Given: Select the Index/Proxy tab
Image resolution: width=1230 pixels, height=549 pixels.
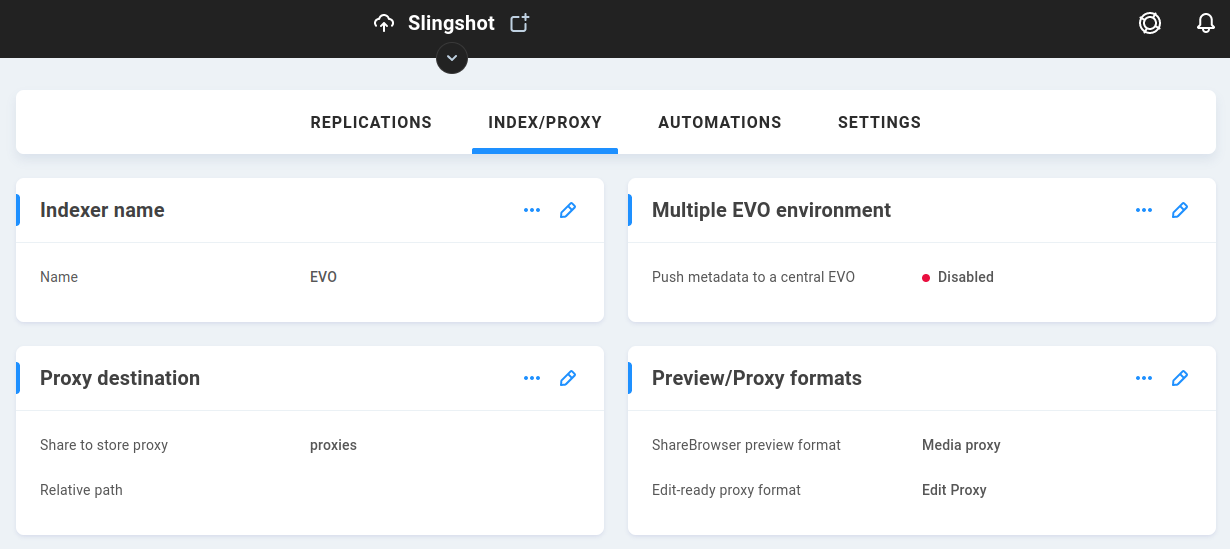Looking at the screenshot, I should pyautogui.click(x=545, y=122).
